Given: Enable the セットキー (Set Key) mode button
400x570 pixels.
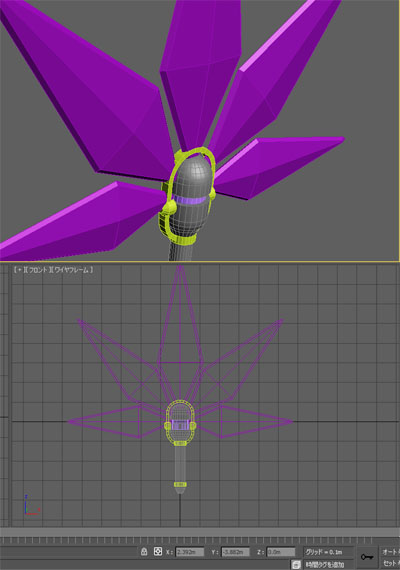Looking at the screenshot, I should tap(391, 563).
